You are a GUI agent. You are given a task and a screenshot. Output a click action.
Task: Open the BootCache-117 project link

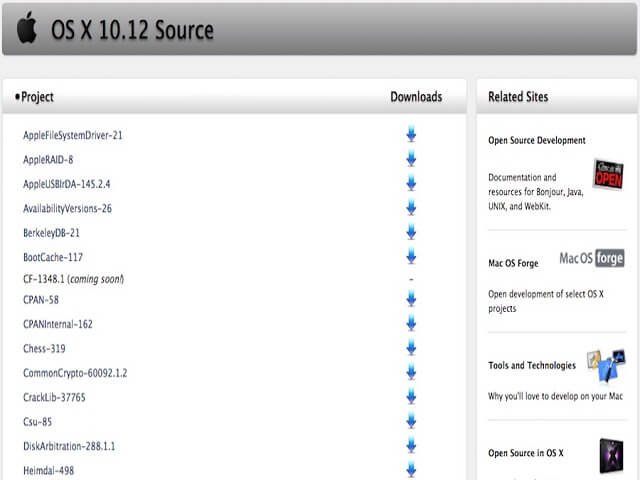[x=53, y=258]
